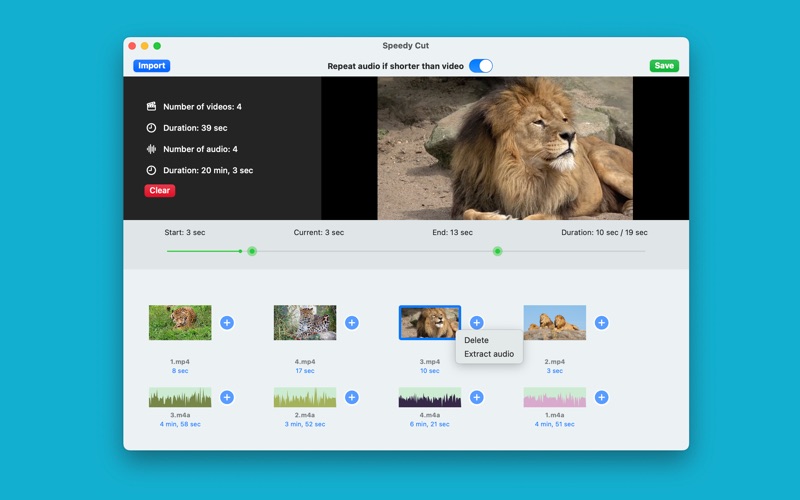Choose Delete from the context menu
This screenshot has height=500, width=800.
477,340
